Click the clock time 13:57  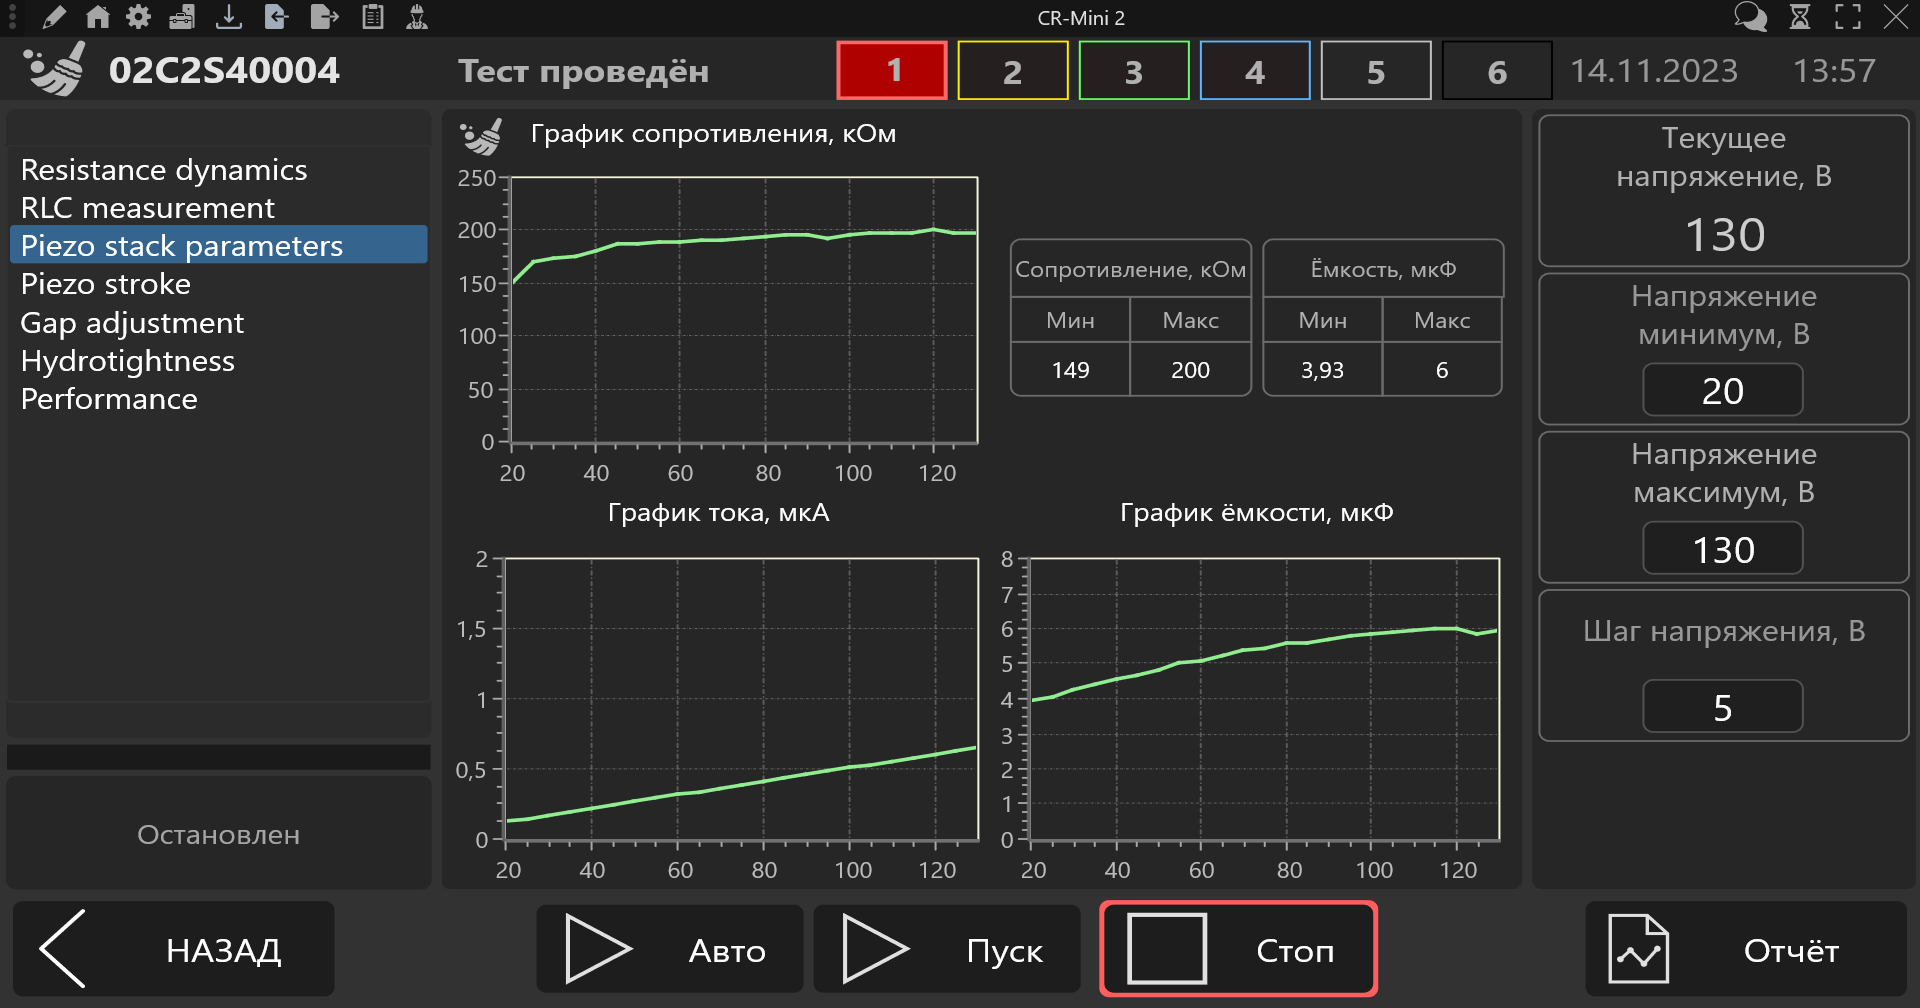[1834, 70]
